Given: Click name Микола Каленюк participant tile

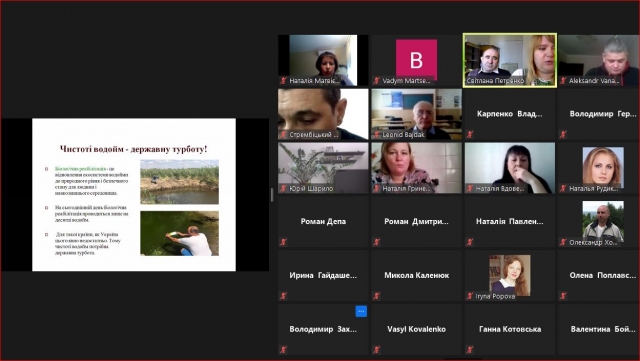Looking at the screenshot, I should pos(416,275).
